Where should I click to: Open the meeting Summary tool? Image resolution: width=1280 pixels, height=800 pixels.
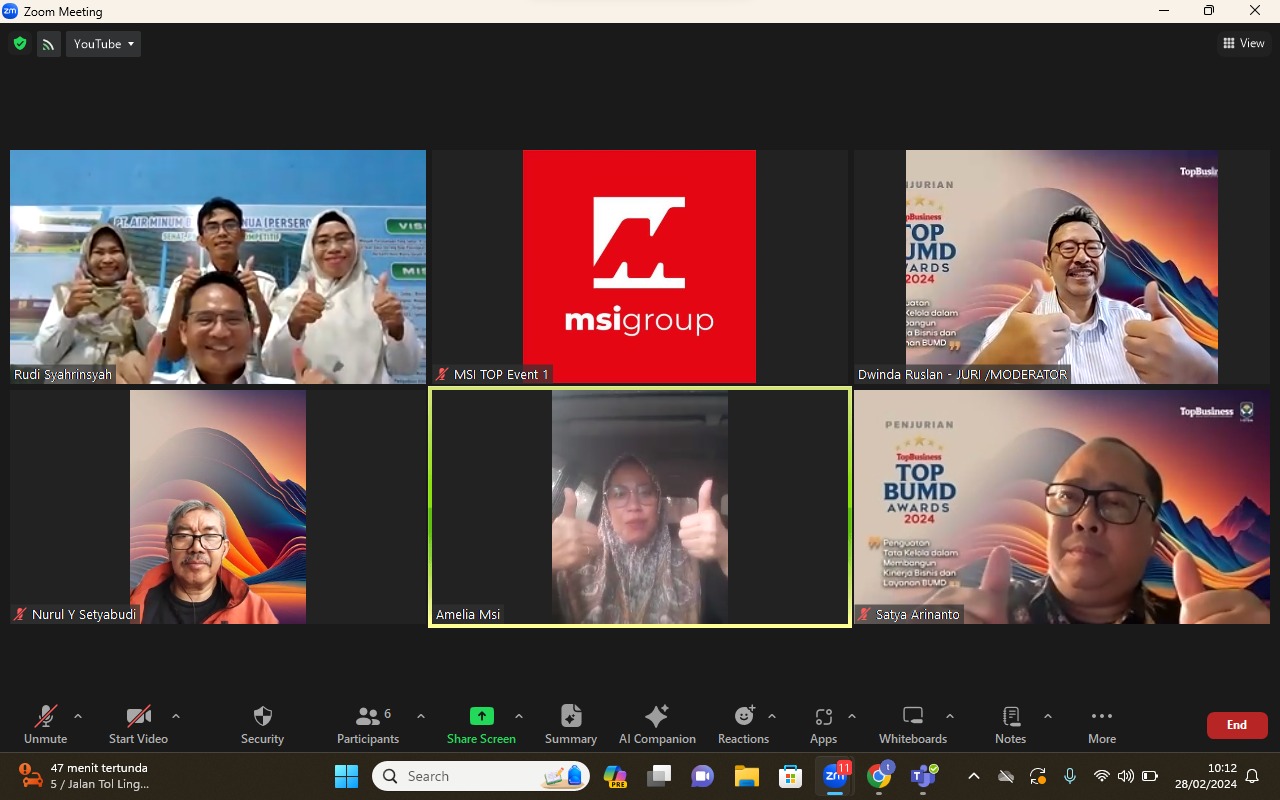pos(571,725)
